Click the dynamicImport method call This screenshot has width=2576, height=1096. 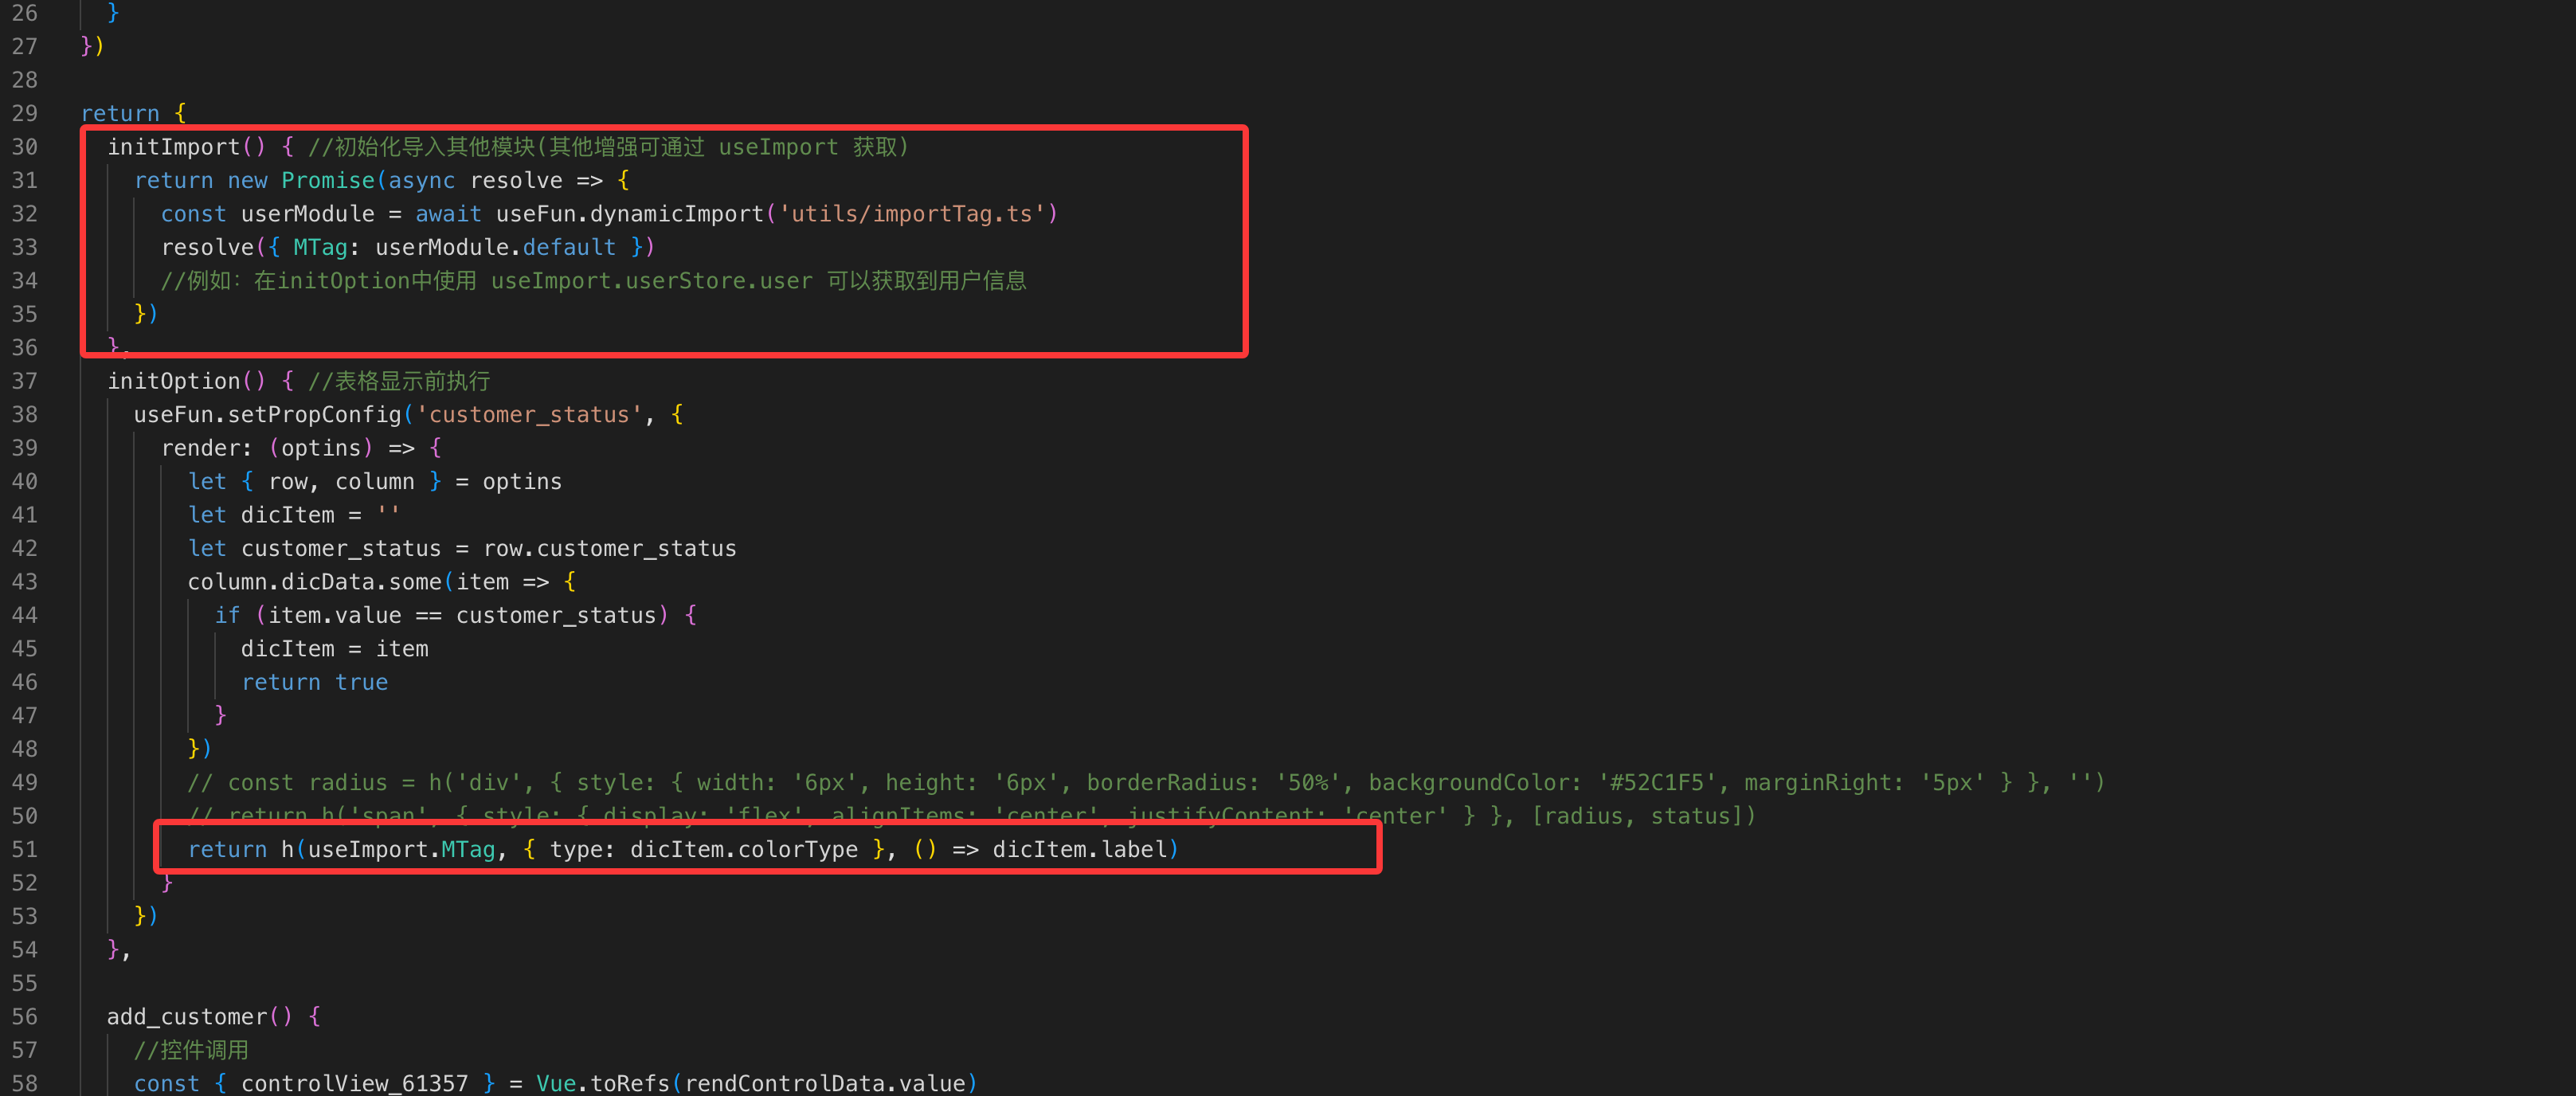(x=676, y=214)
